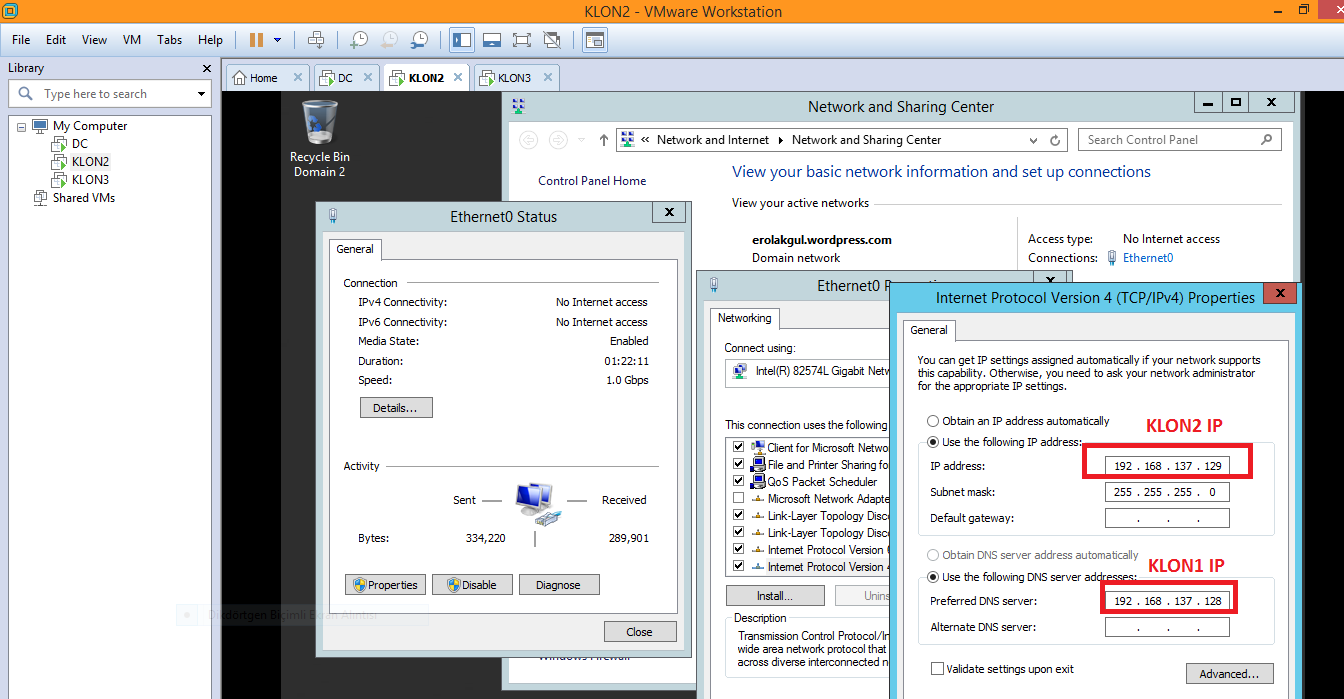Switch to the KLON3 tab
The width and height of the screenshot is (1344, 699).
514,78
